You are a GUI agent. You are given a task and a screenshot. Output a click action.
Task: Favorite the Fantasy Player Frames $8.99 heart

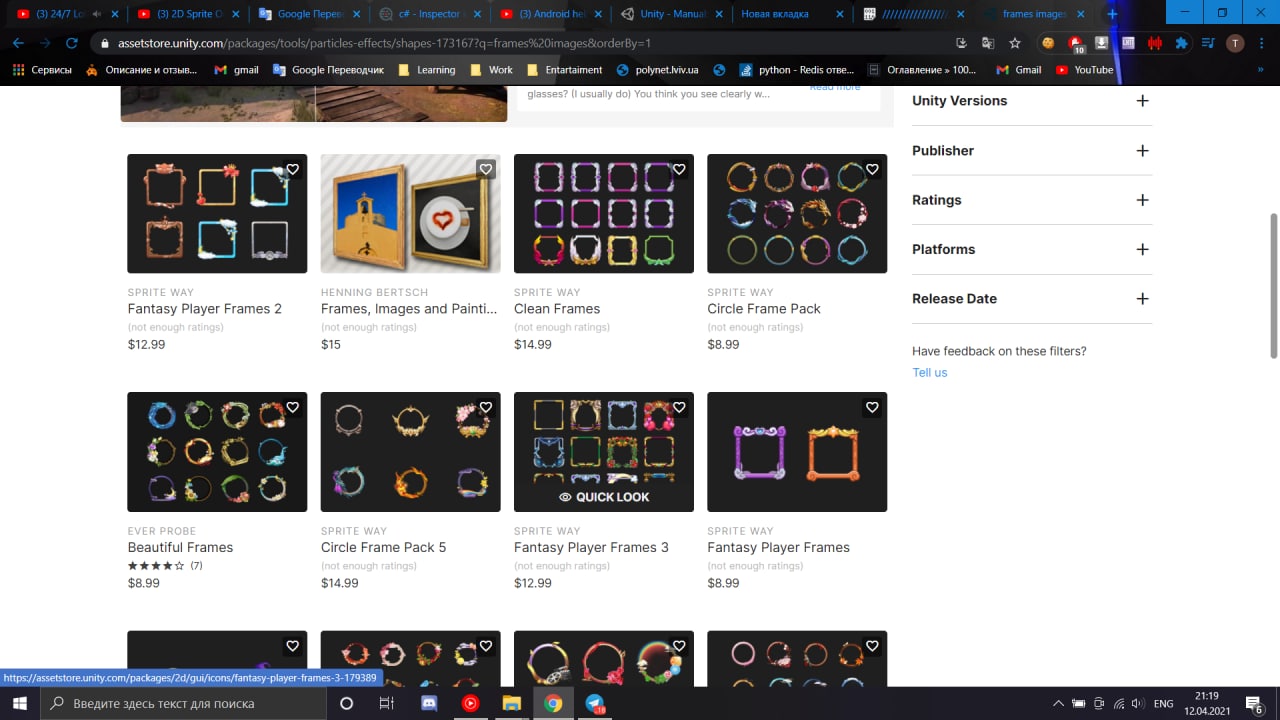(x=872, y=407)
